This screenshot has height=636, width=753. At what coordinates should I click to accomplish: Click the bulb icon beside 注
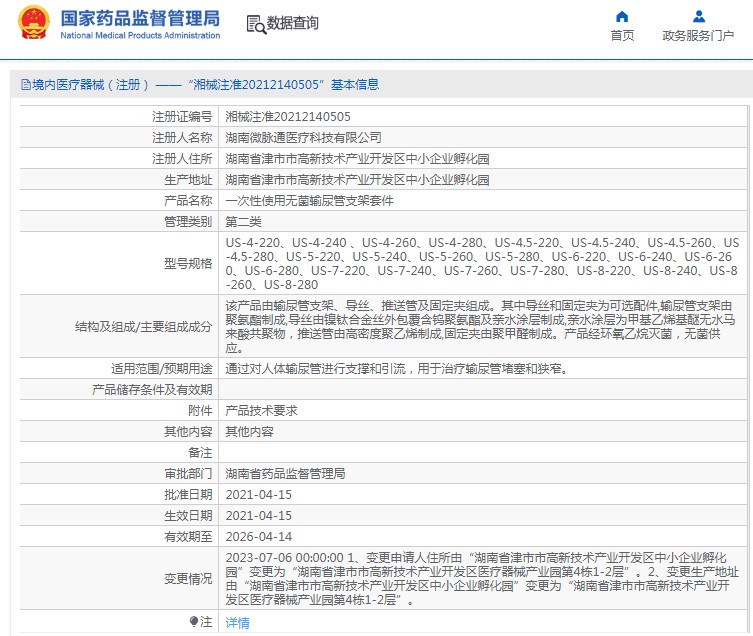point(194,622)
